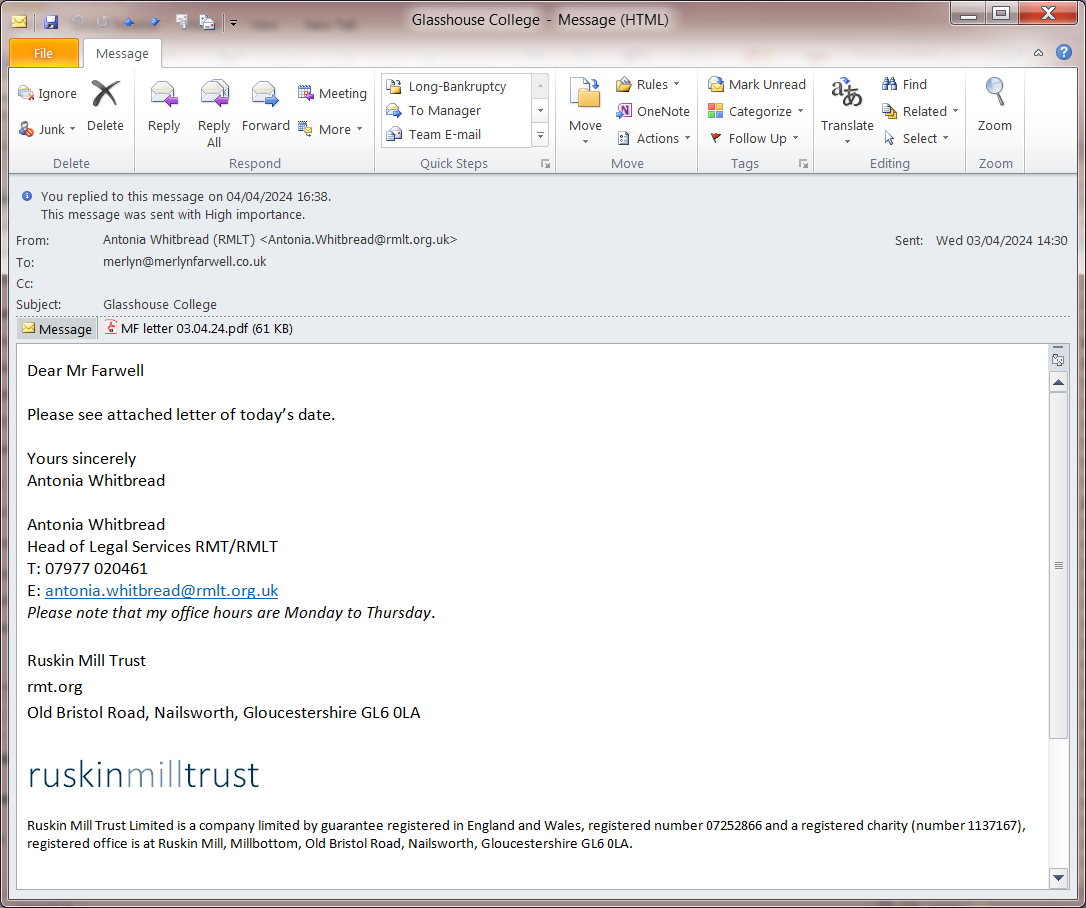Screen dimensions: 1086x908
Task: Click the antonia.whitbread@rmlt.org.uk email link
Action: pyautogui.click(x=161, y=591)
